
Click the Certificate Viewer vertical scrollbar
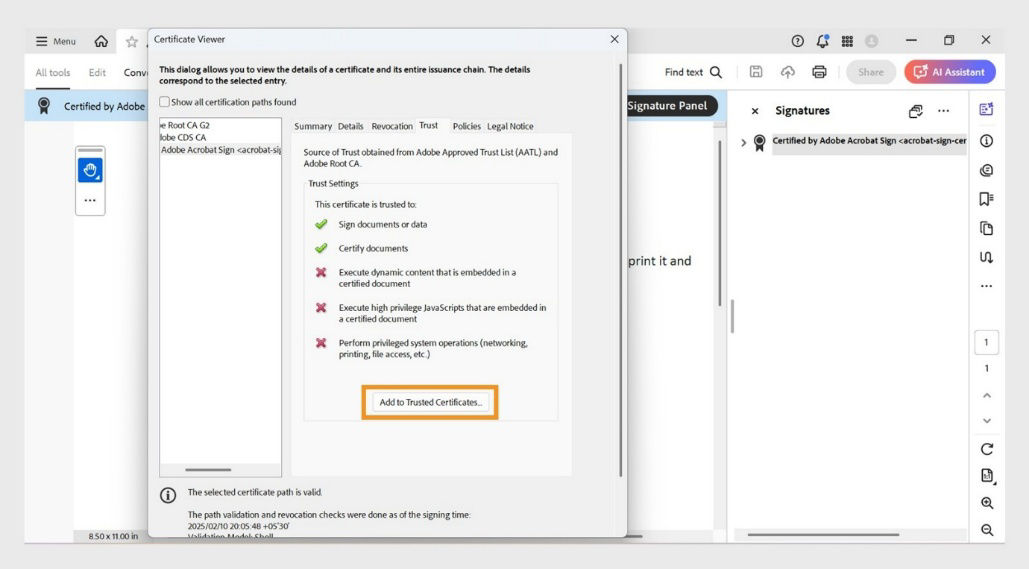tap(620, 269)
